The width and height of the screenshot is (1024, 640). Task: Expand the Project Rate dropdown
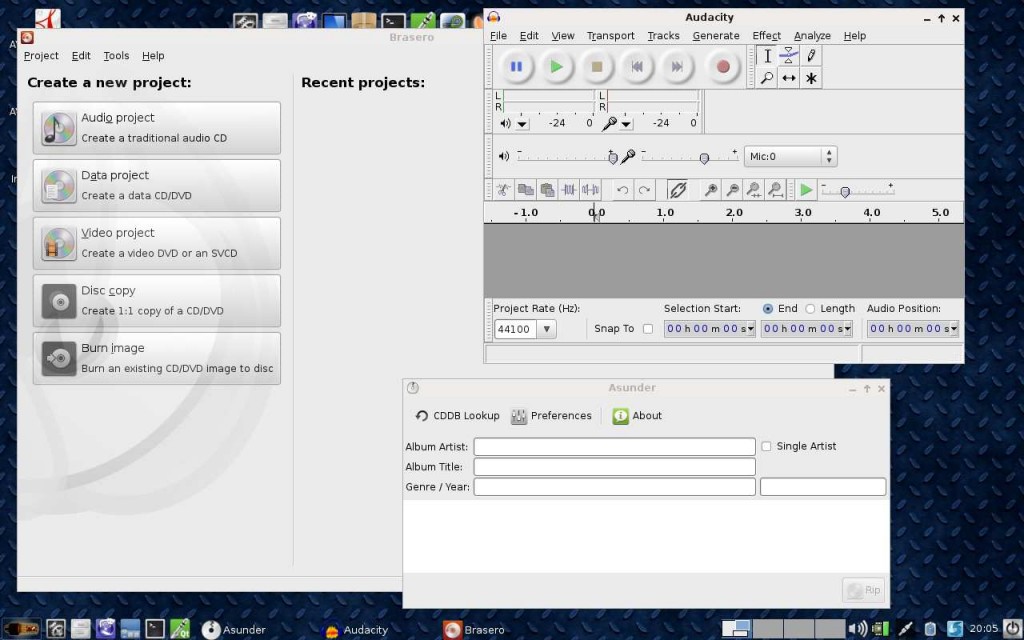coord(546,329)
